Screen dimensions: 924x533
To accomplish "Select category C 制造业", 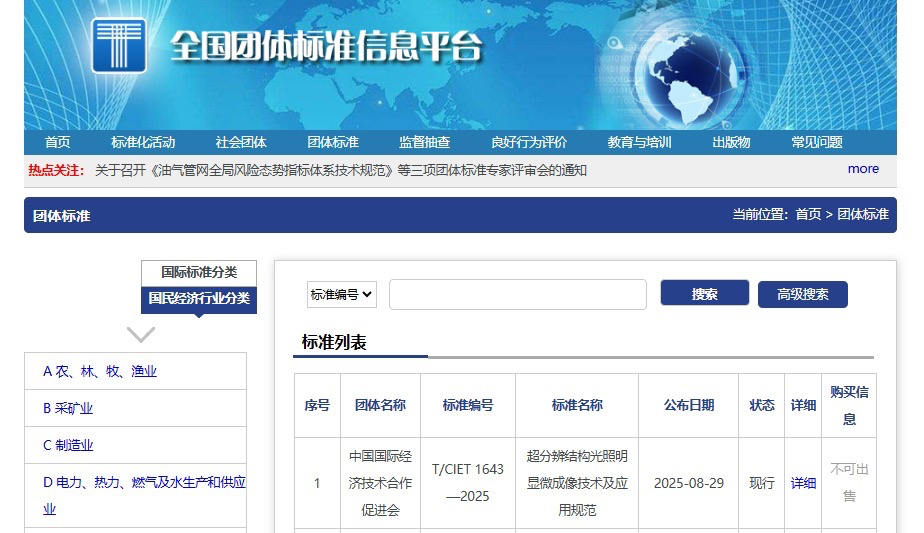I will click(68, 445).
